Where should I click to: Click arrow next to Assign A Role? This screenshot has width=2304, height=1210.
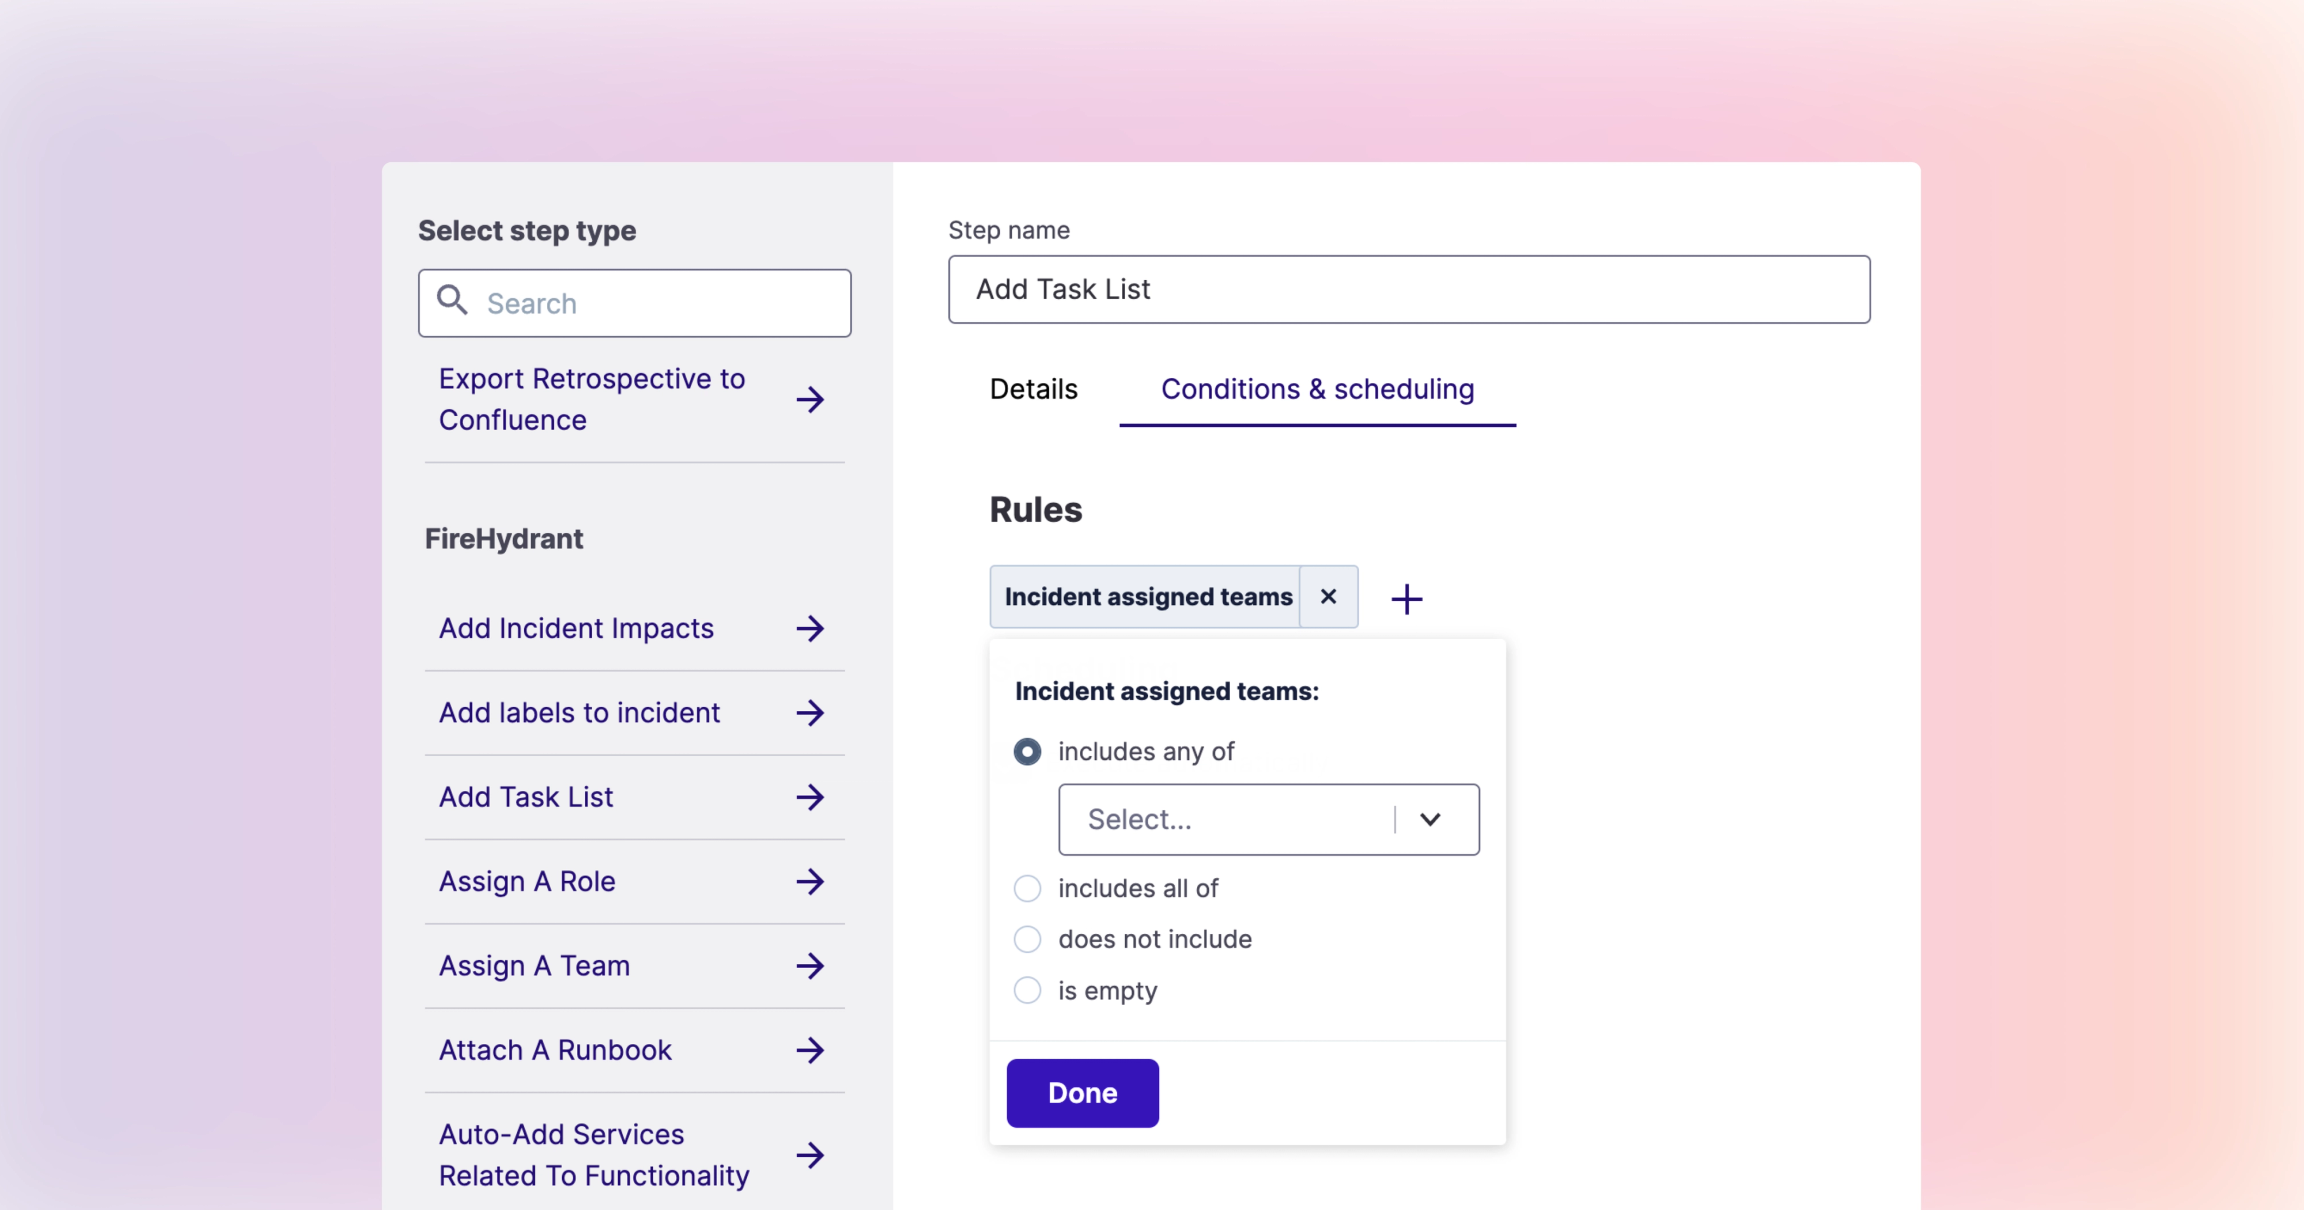point(810,881)
